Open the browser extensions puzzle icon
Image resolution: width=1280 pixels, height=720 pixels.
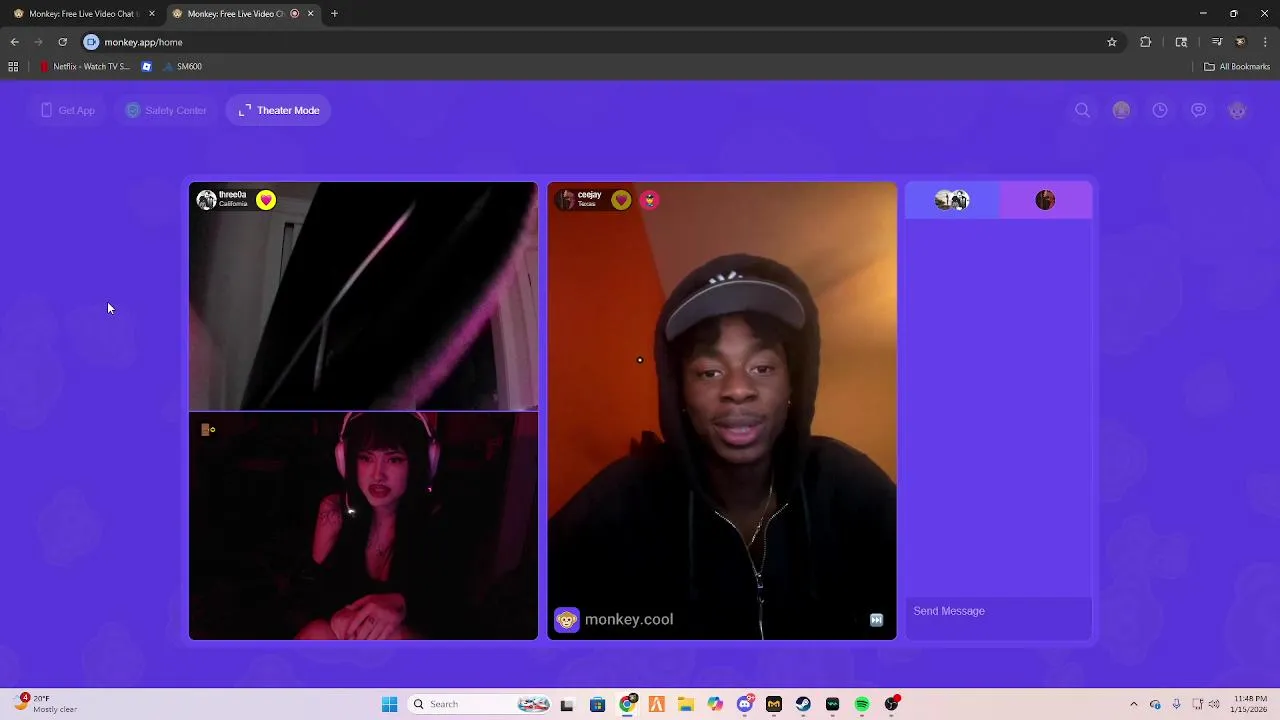(1146, 42)
